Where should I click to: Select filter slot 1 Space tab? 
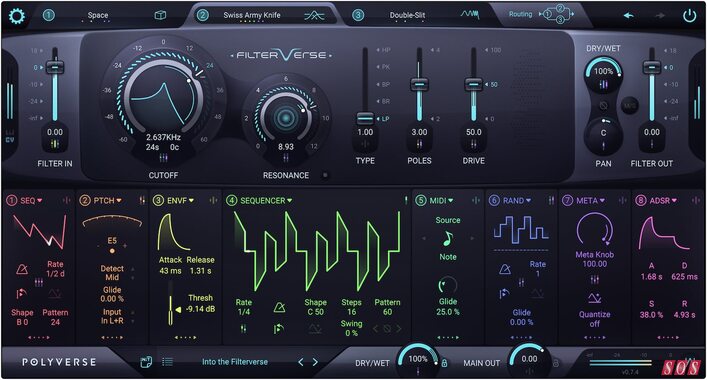click(x=98, y=15)
